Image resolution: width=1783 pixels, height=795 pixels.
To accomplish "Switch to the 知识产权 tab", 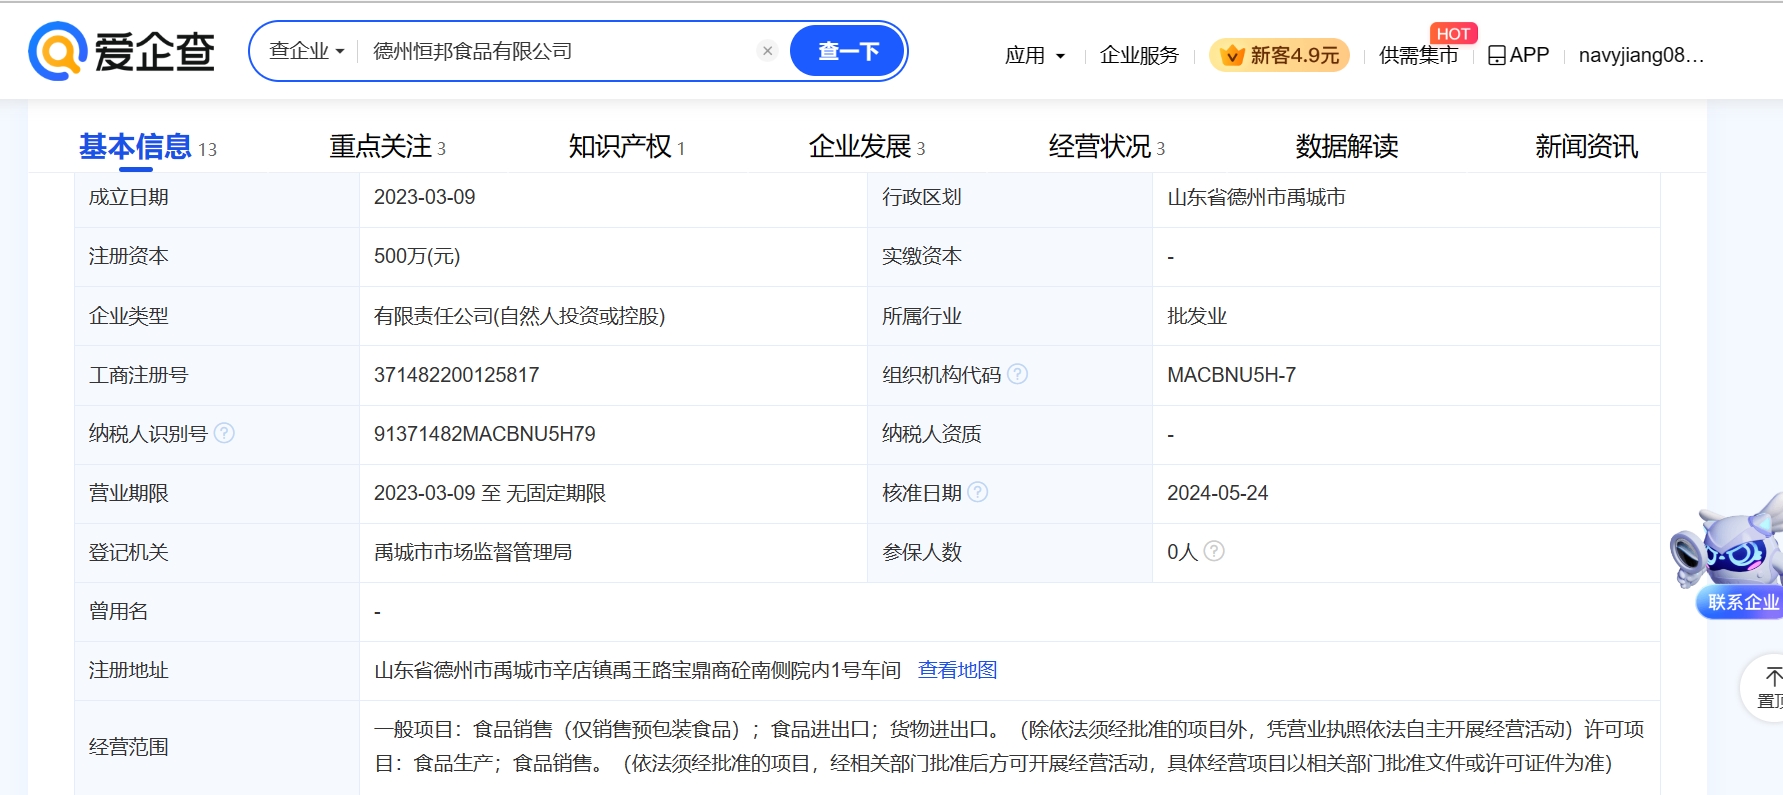I will [x=627, y=147].
